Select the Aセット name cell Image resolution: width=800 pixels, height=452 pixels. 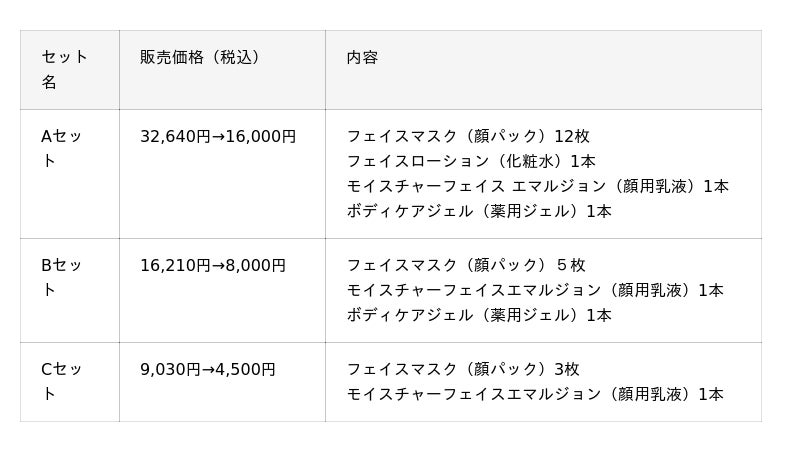click(64, 148)
